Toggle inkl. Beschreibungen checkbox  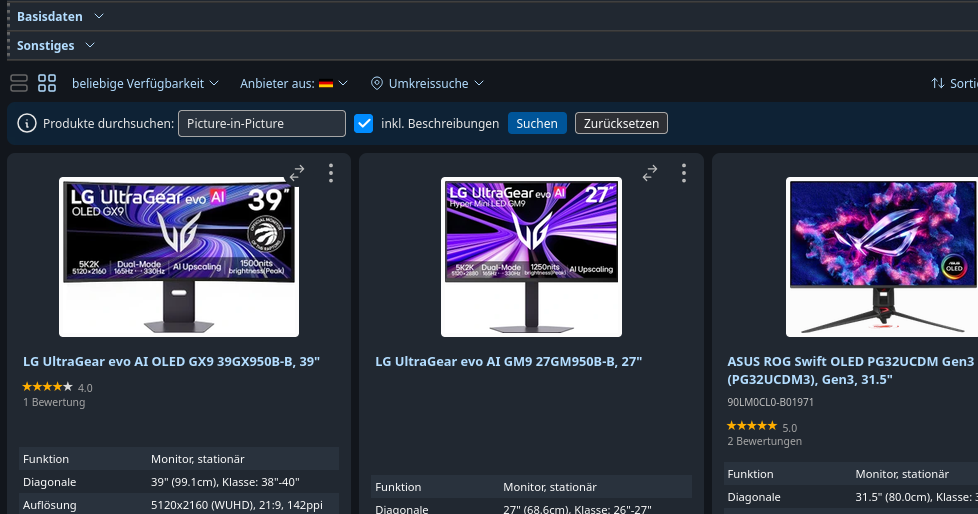364,124
